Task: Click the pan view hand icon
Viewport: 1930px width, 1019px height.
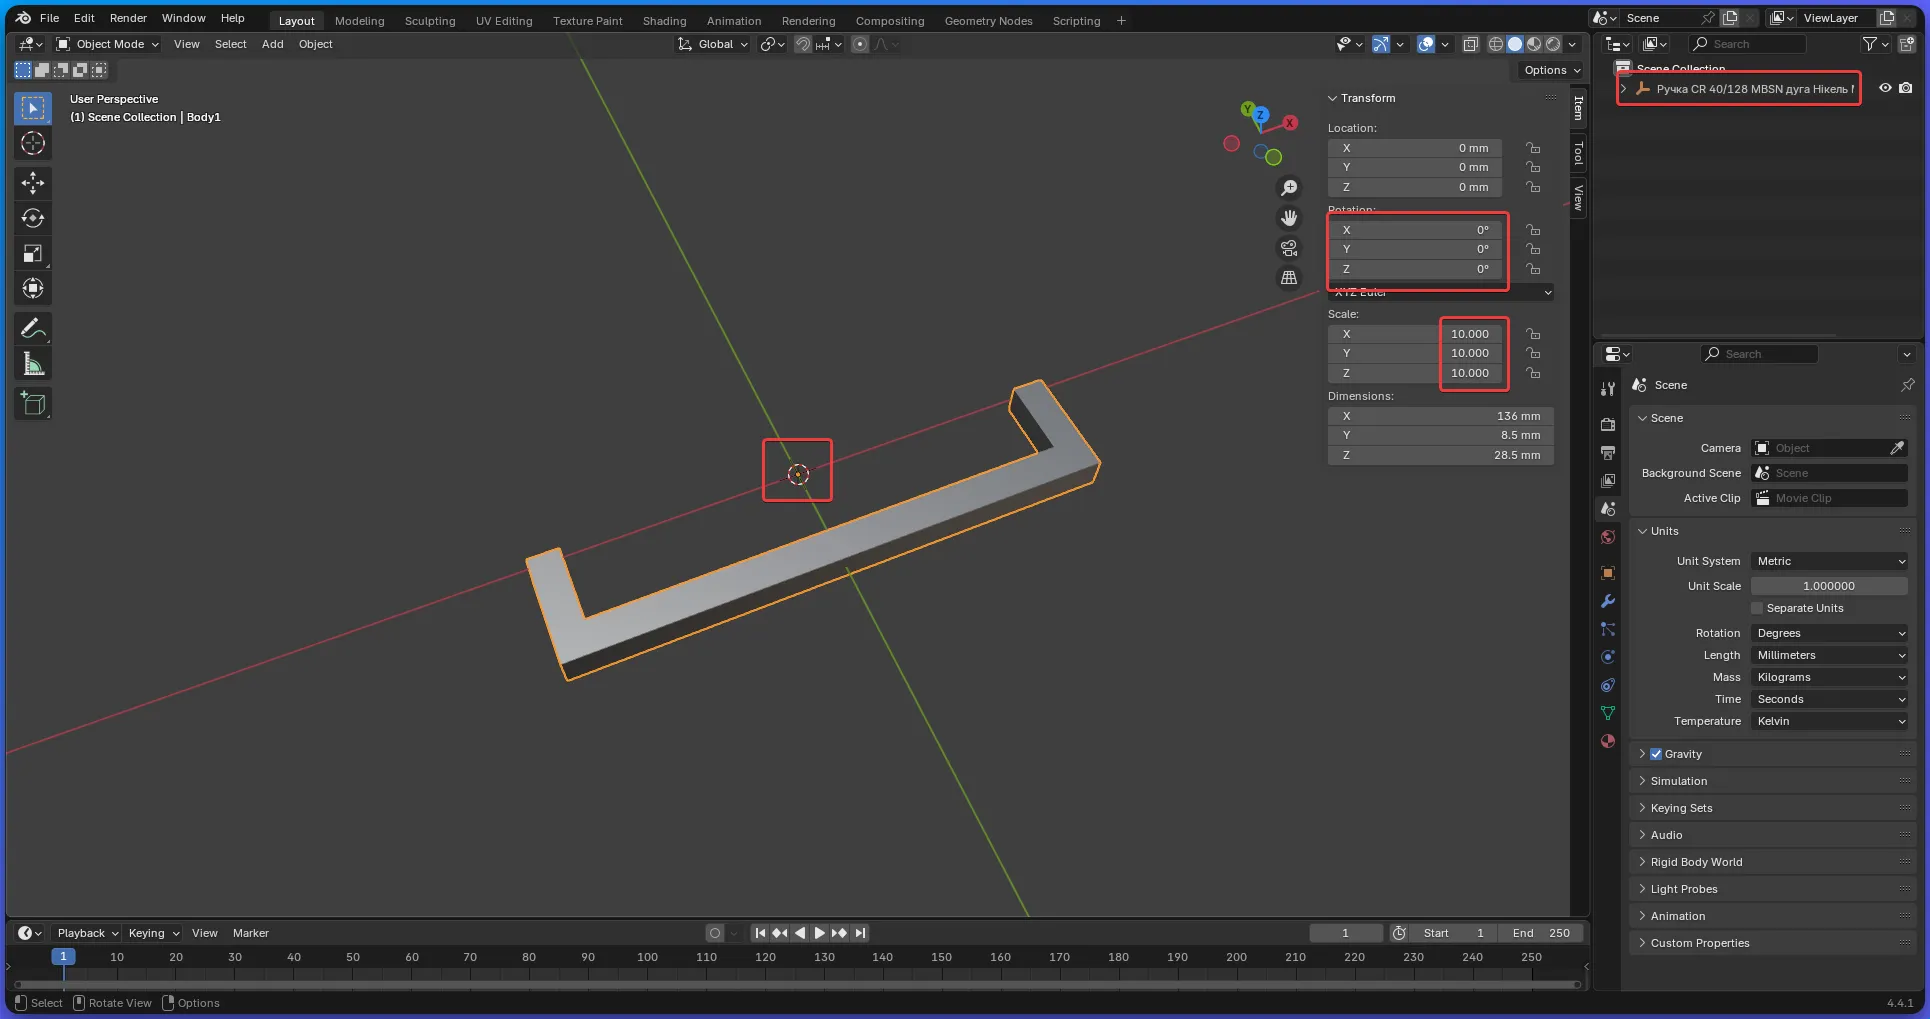Action: (x=1289, y=218)
